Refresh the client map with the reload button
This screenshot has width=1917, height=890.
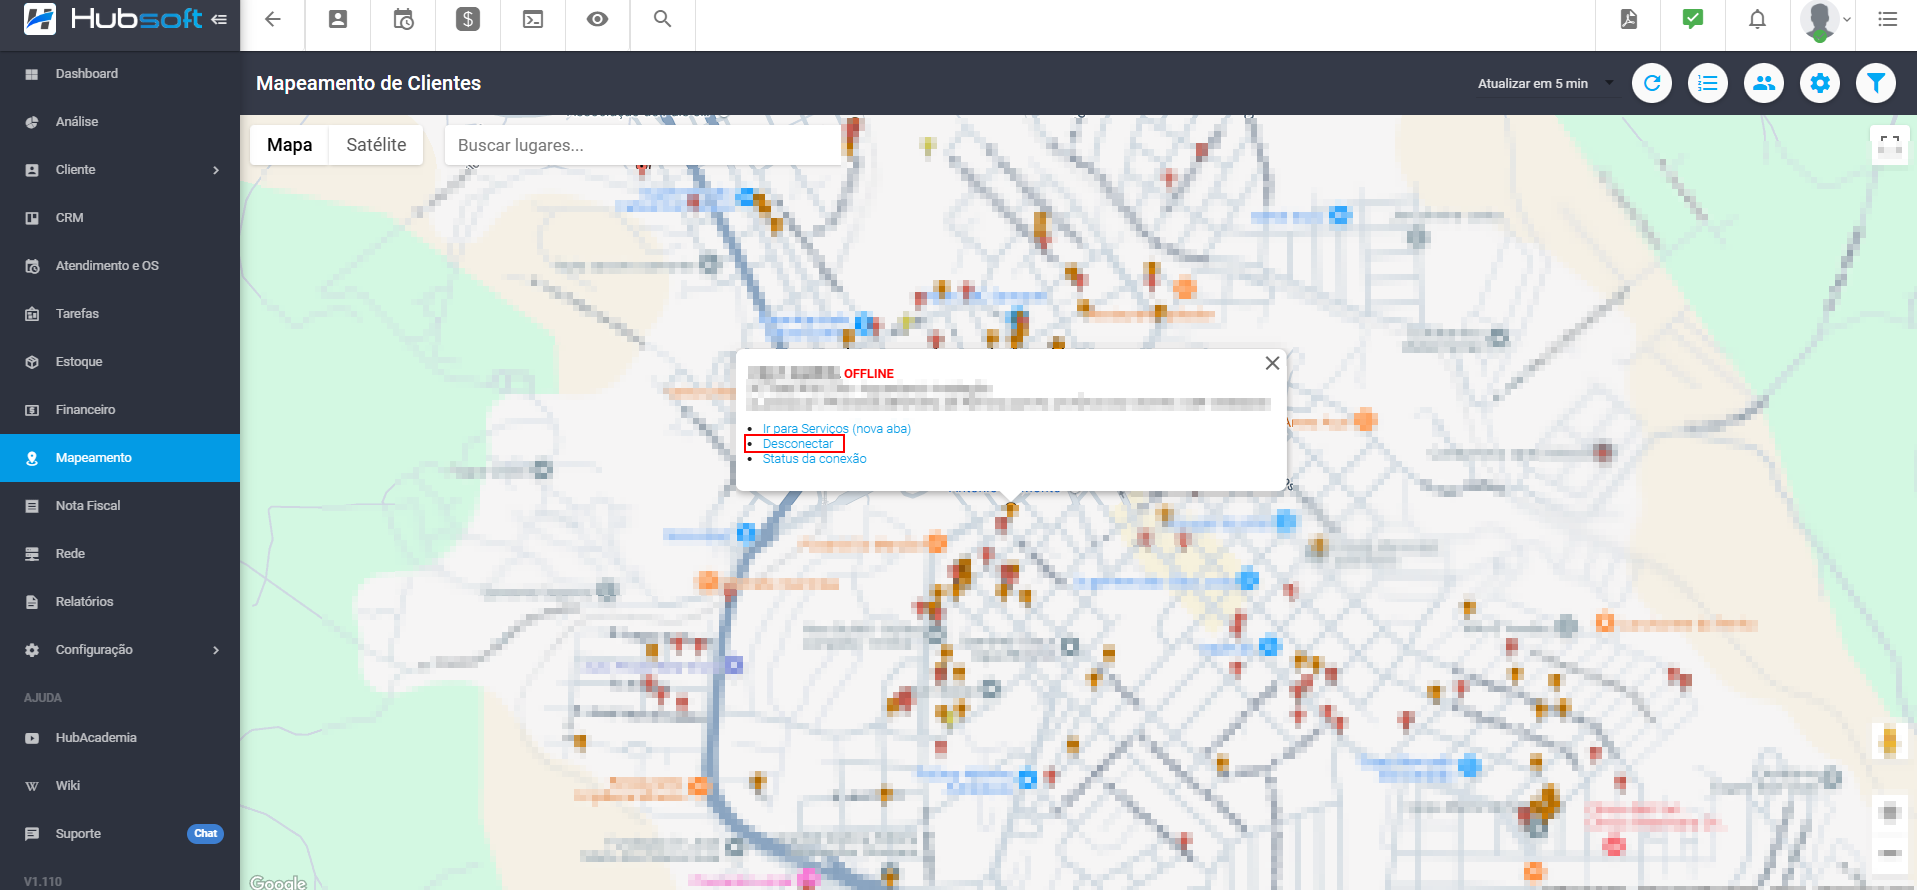(x=1652, y=83)
